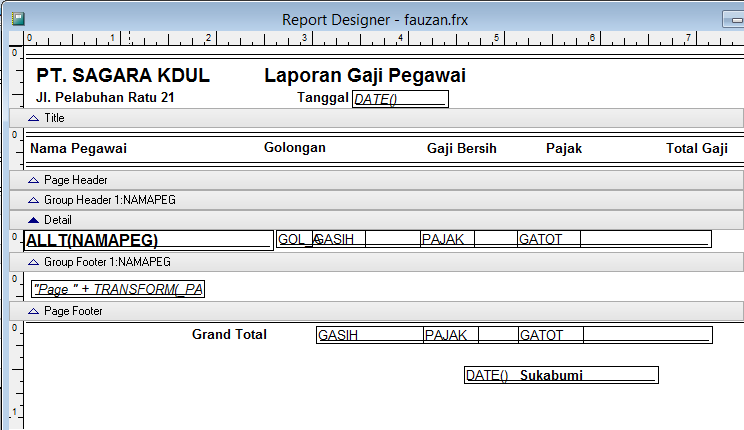744x430 pixels.
Task: Select the Detail band bar
Action: click(x=376, y=220)
